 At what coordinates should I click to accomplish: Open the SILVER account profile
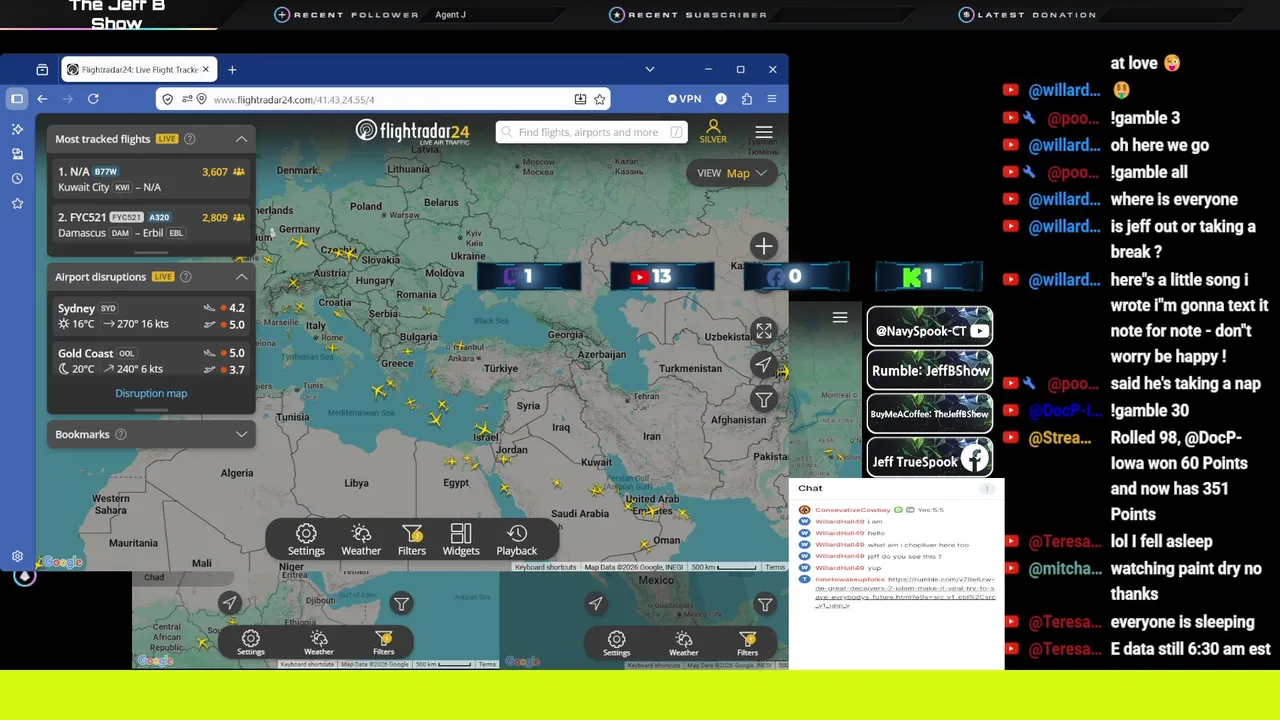point(713,131)
